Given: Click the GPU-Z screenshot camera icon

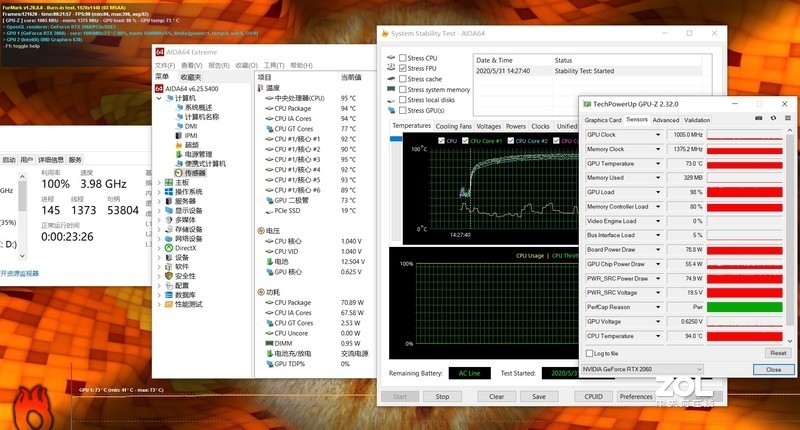Looking at the screenshot, I should tap(758, 119).
